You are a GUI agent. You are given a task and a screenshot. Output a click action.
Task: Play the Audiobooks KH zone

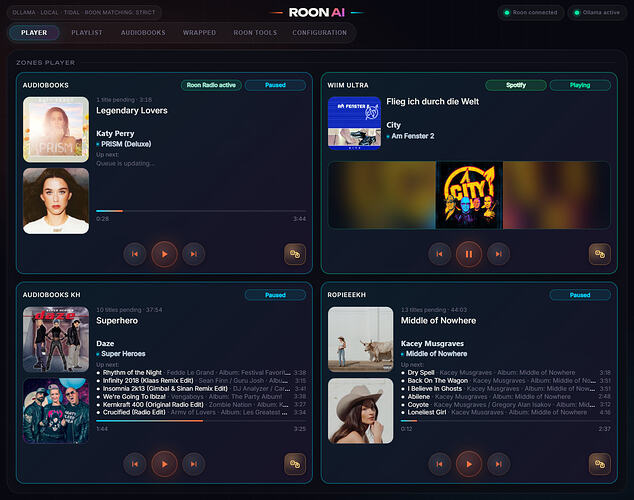coord(164,464)
